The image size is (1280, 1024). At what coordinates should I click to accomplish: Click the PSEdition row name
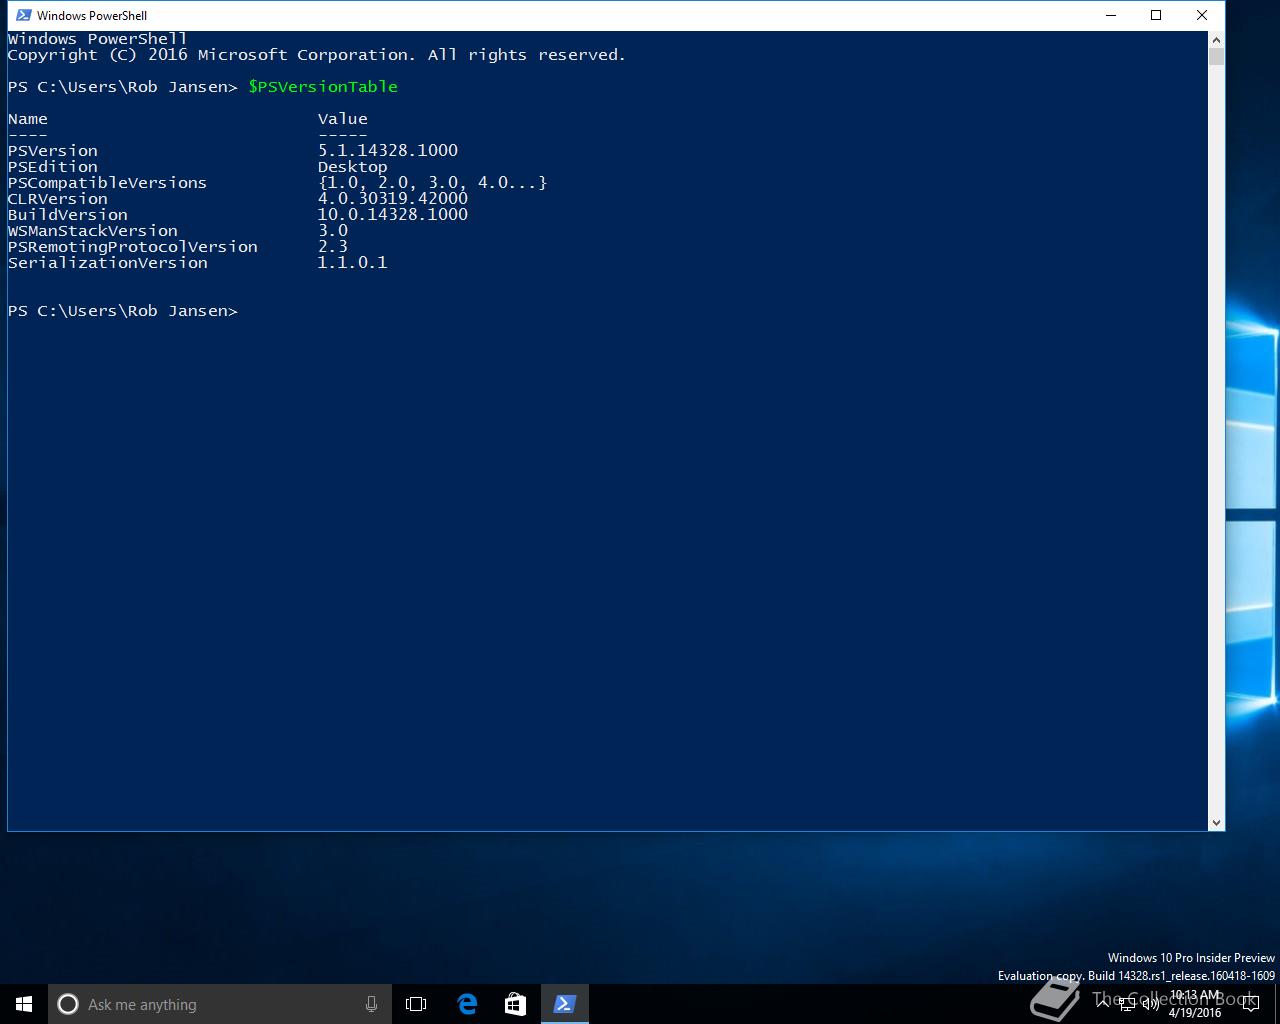53,167
